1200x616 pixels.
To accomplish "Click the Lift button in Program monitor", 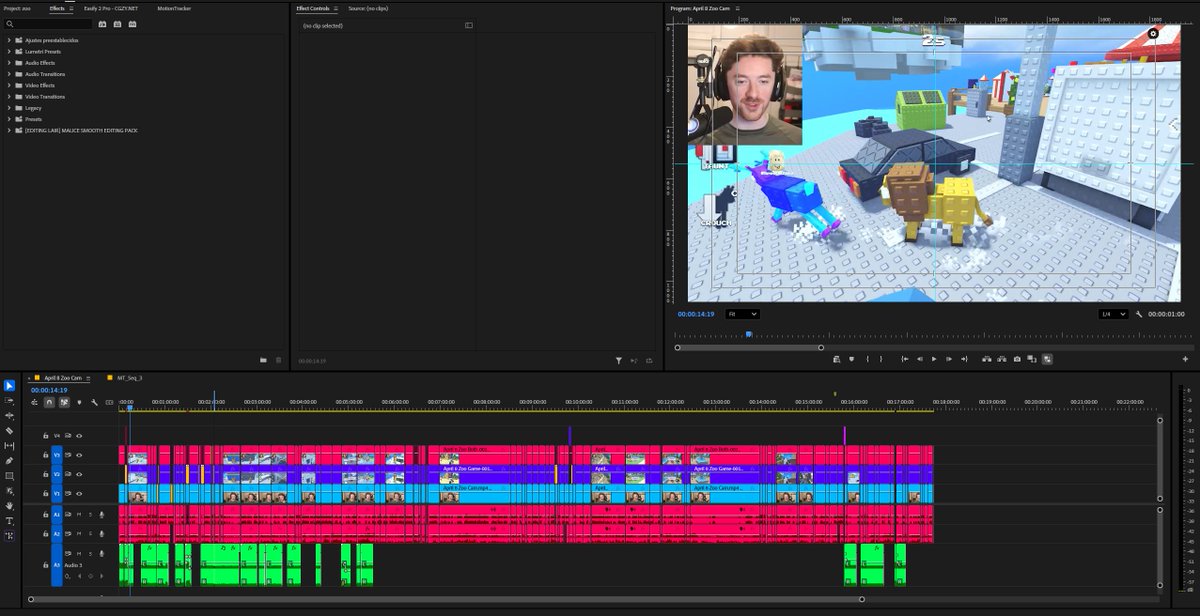I will [x=986, y=358].
